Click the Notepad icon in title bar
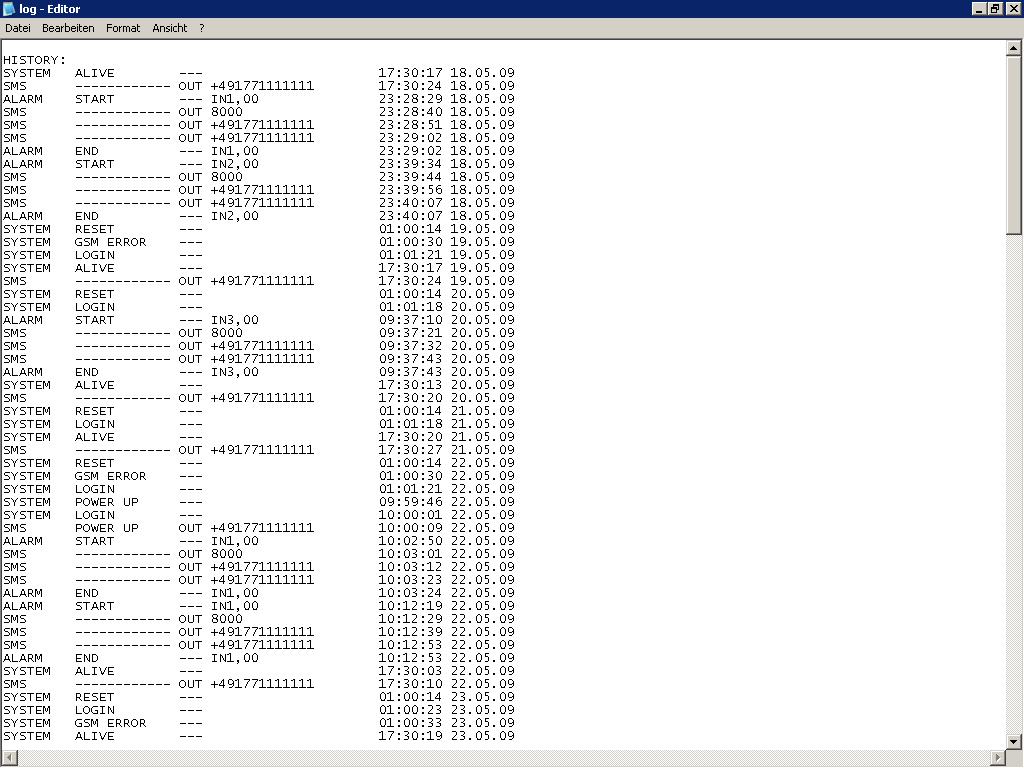The width and height of the screenshot is (1024, 768). (9, 9)
